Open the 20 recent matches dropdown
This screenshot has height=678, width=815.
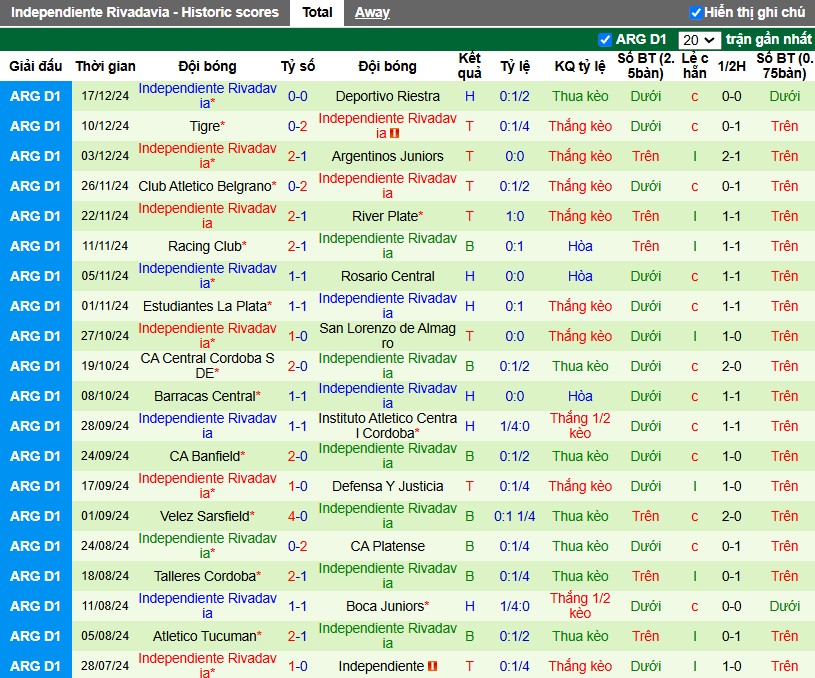699,40
